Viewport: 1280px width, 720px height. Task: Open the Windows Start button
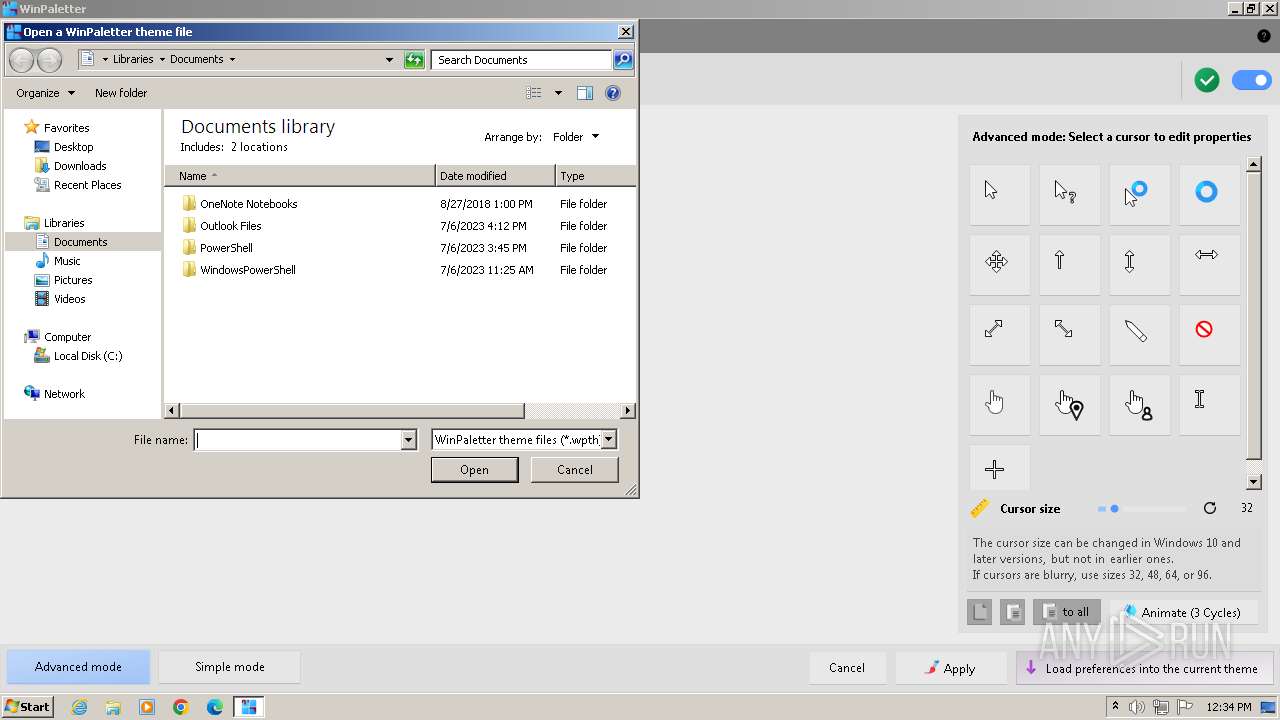click(x=27, y=707)
